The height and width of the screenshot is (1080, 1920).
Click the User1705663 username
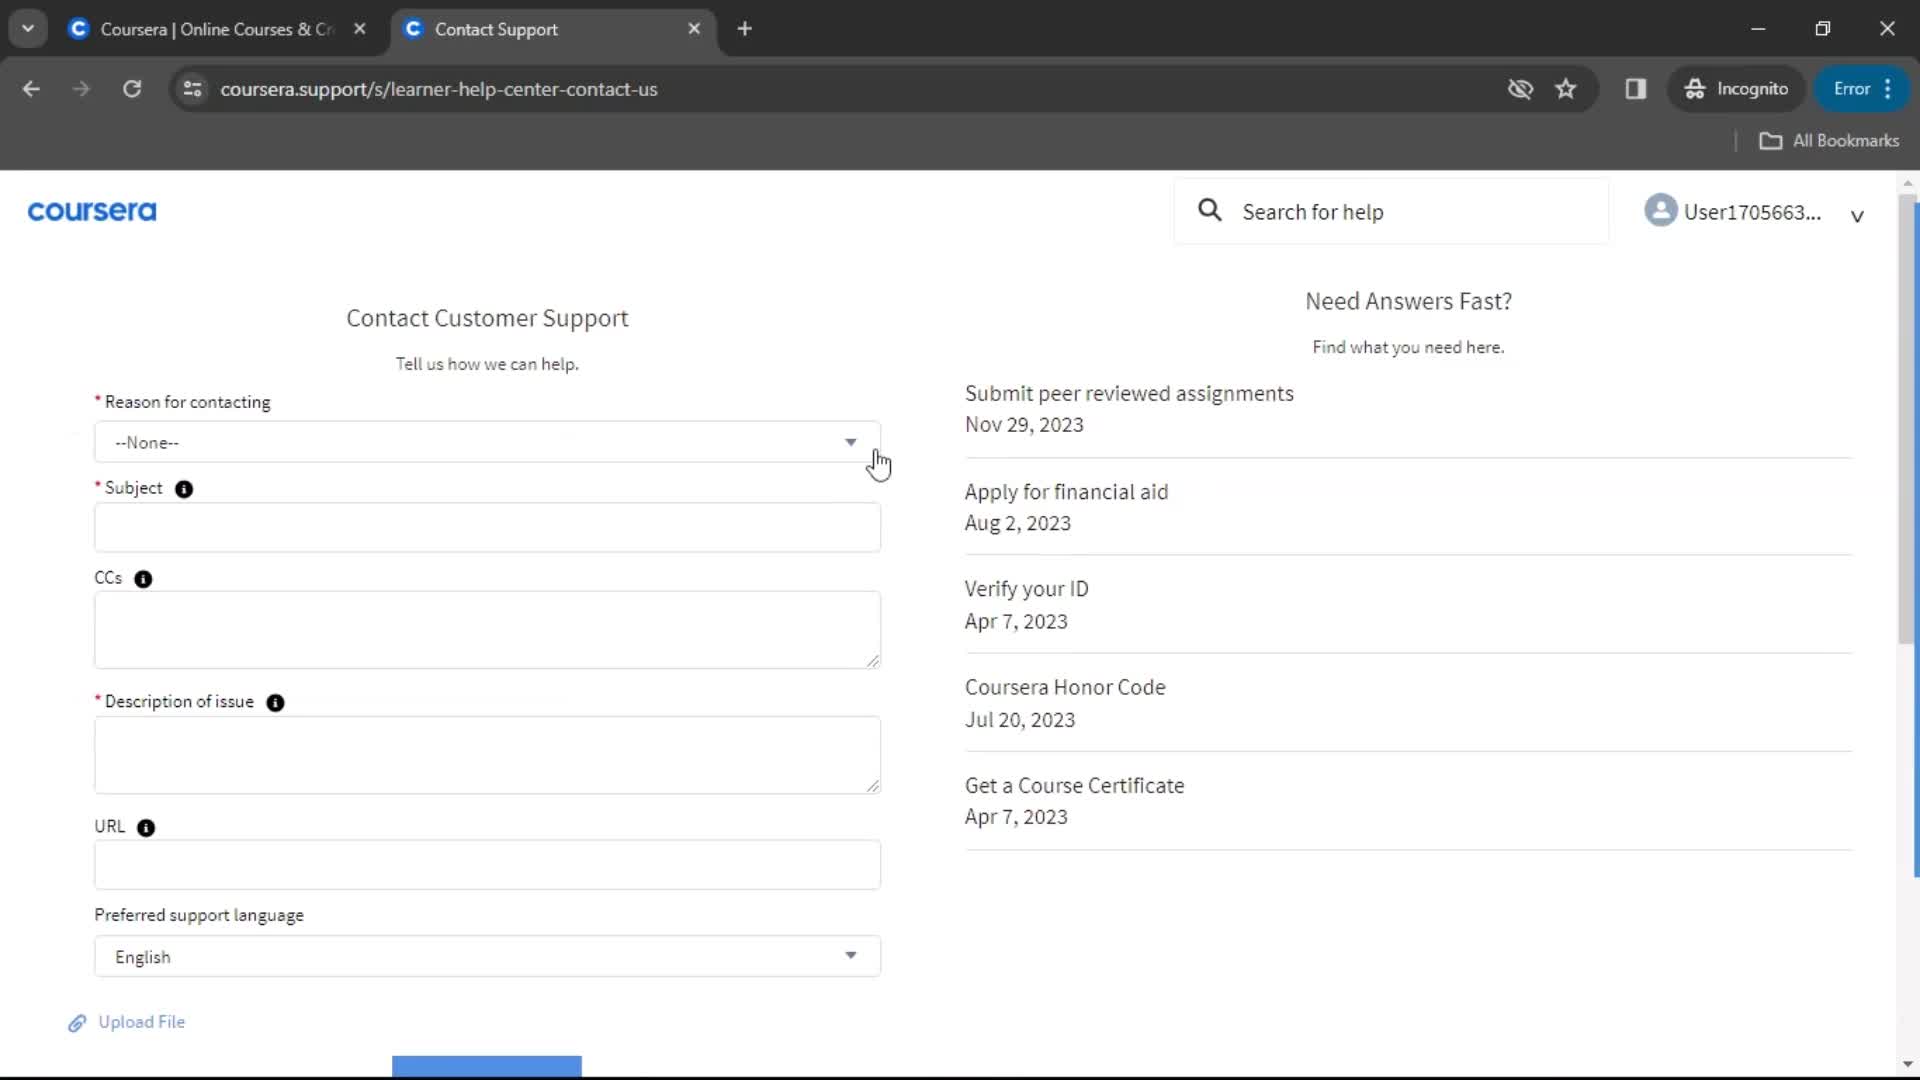pos(1752,212)
